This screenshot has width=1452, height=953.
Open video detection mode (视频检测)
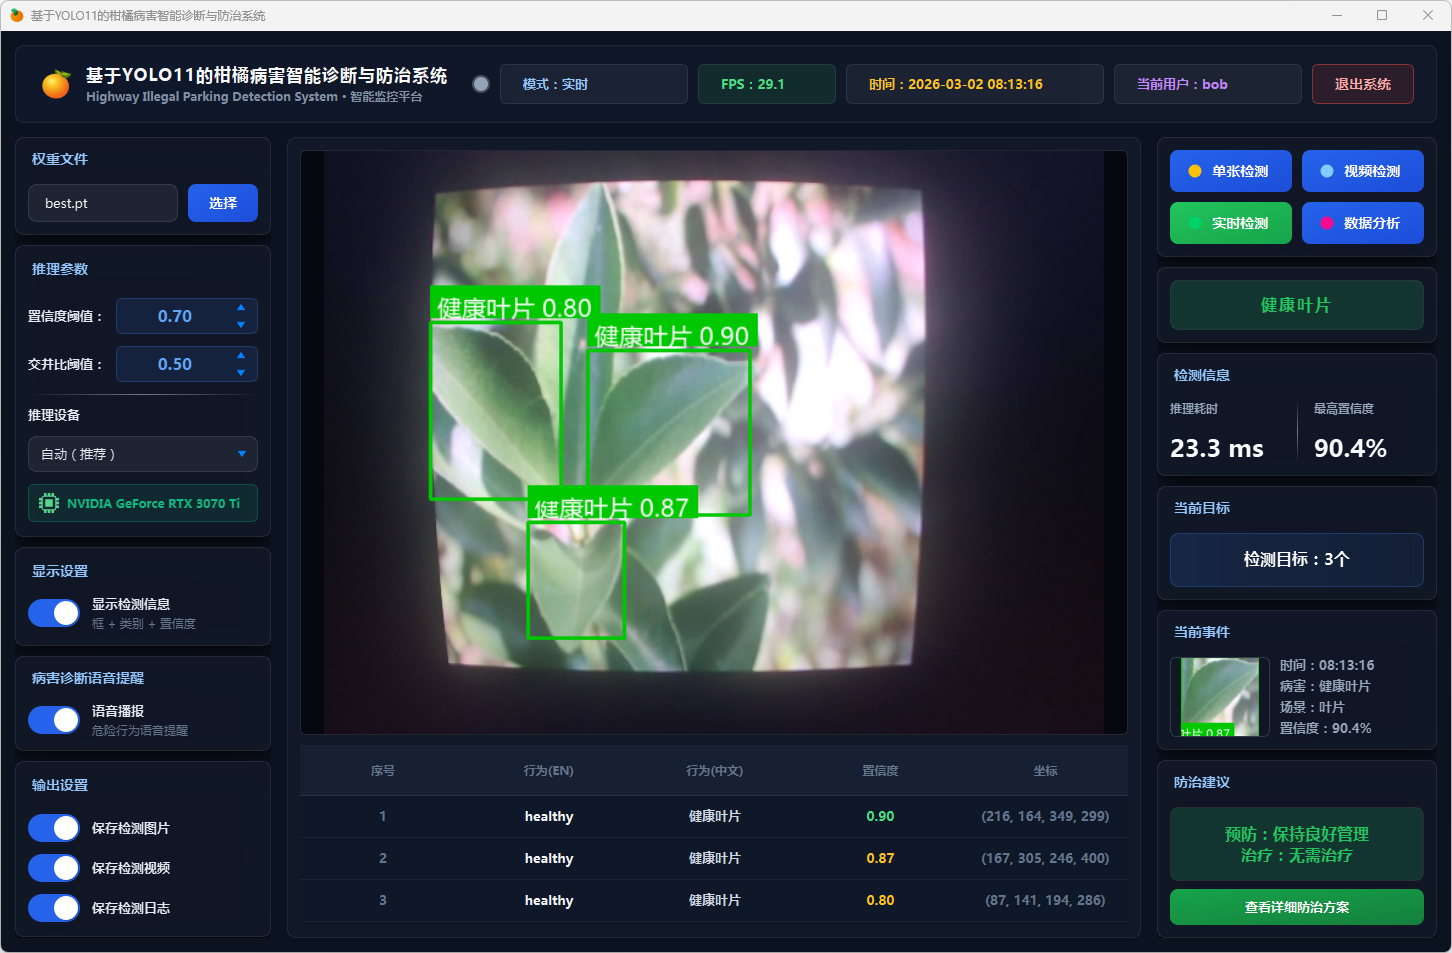[1362, 171]
